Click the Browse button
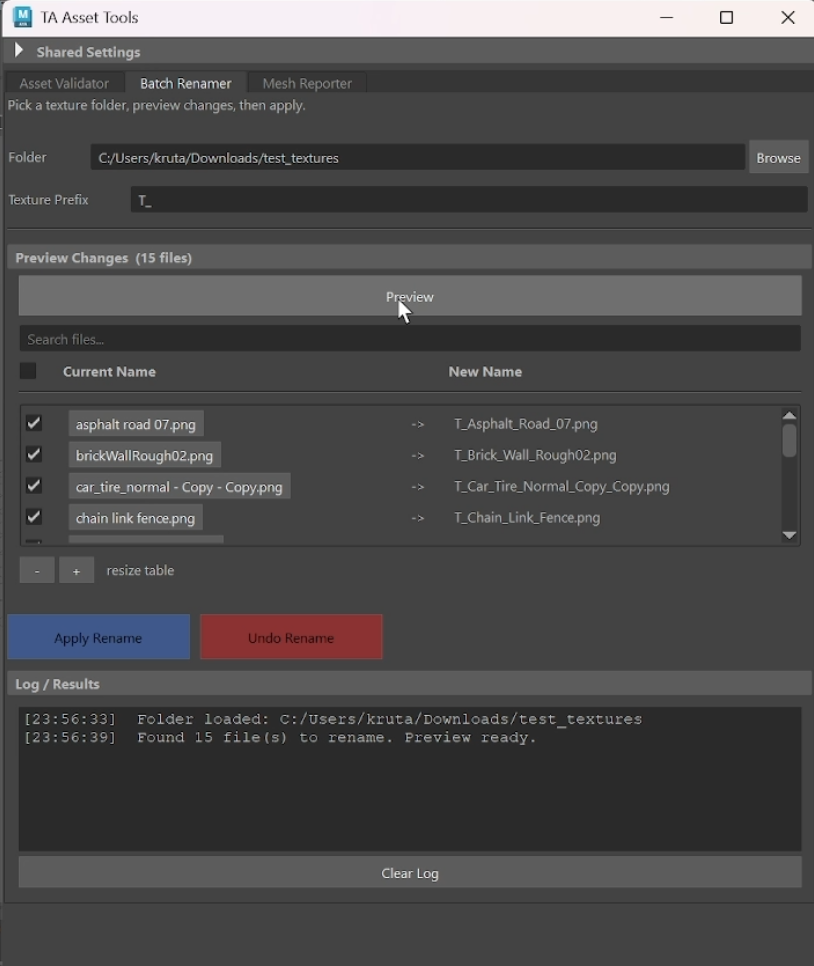The height and width of the screenshot is (966, 814). point(778,158)
